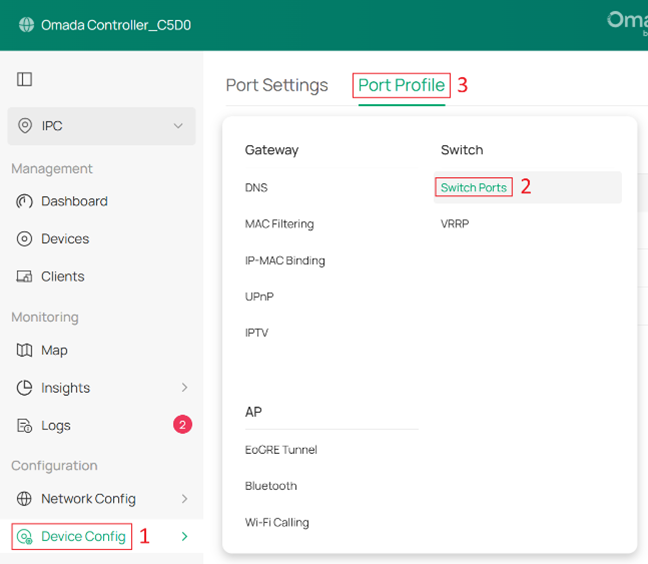Click the globe icon beside Omada Controller title
The width and height of the screenshot is (648, 564).
pyautogui.click(x=26, y=25)
